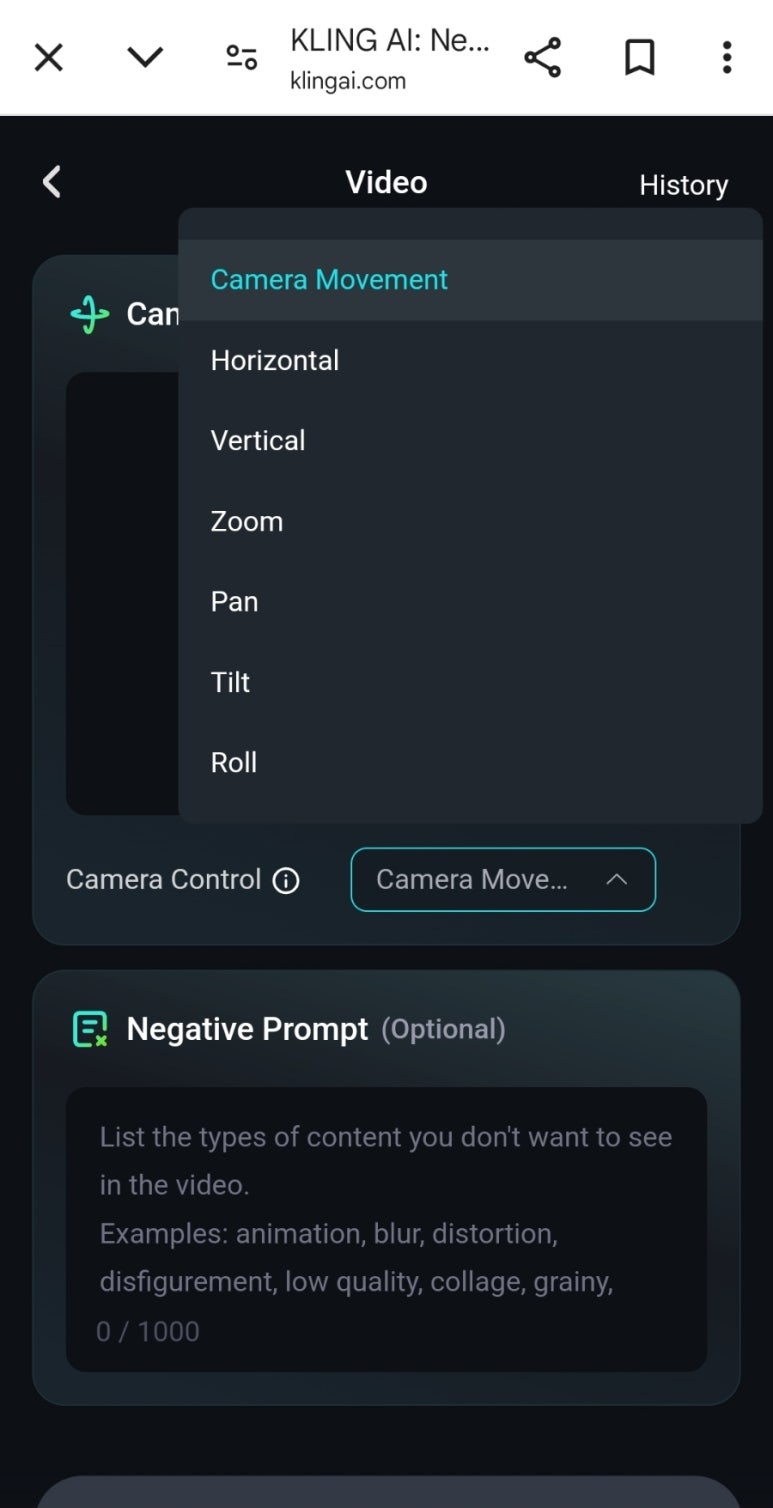Minimize the custom tab with the down chevron

tap(145, 57)
